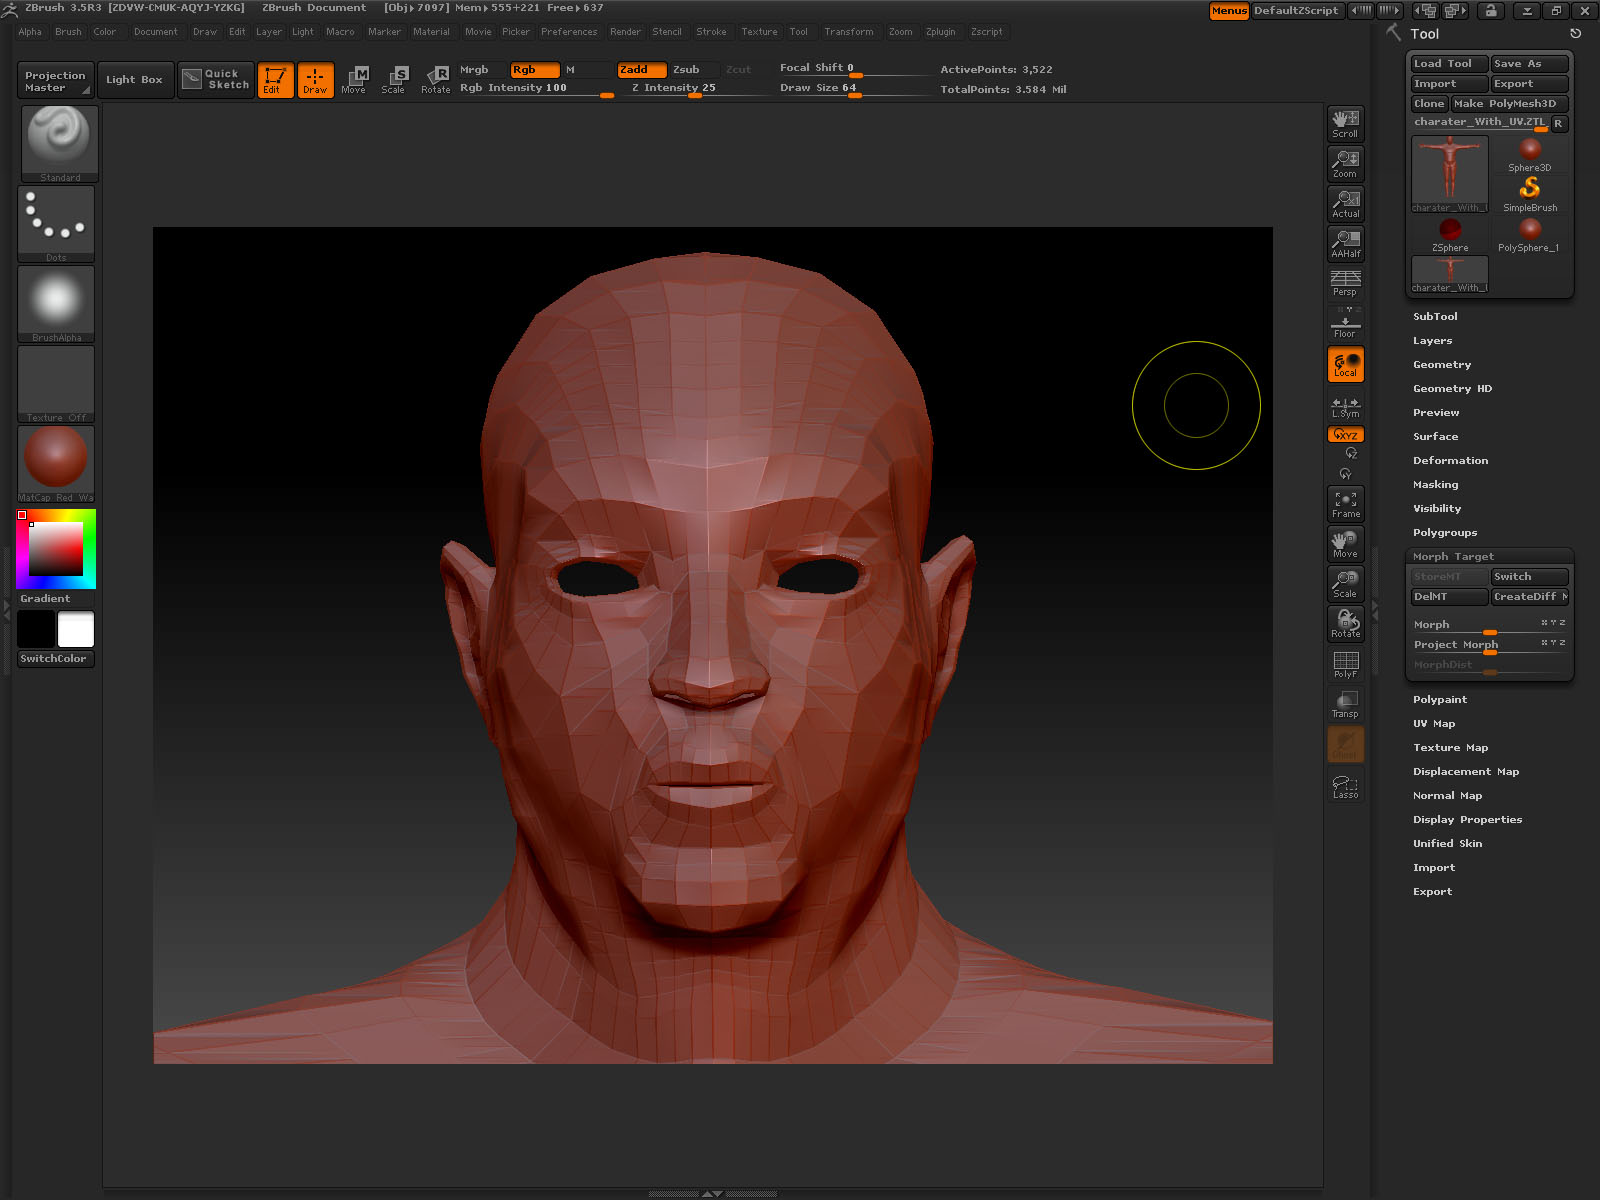Restore the Tool palette with the arrow icon
This screenshot has height=1200, width=1600.
1575,34
